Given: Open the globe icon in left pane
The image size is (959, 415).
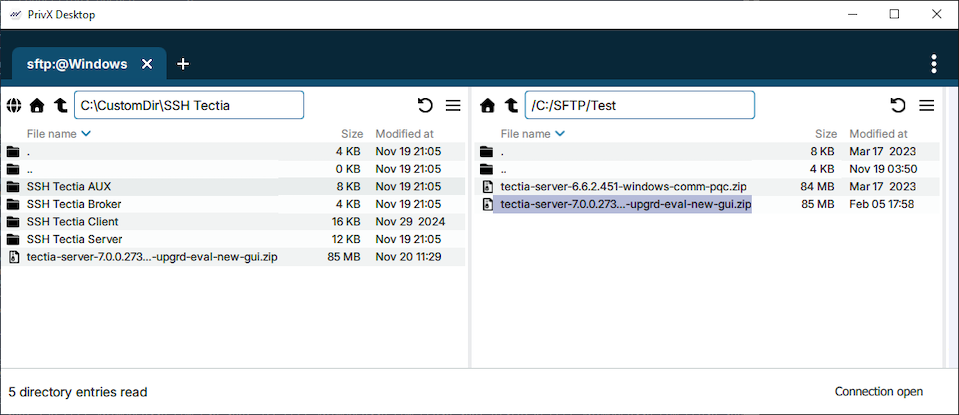Looking at the screenshot, I should coord(13,106).
